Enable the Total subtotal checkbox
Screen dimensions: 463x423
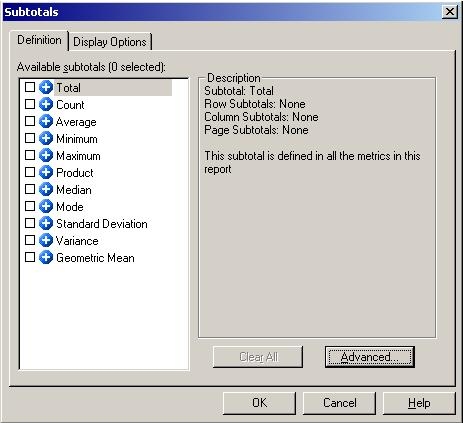coord(30,87)
